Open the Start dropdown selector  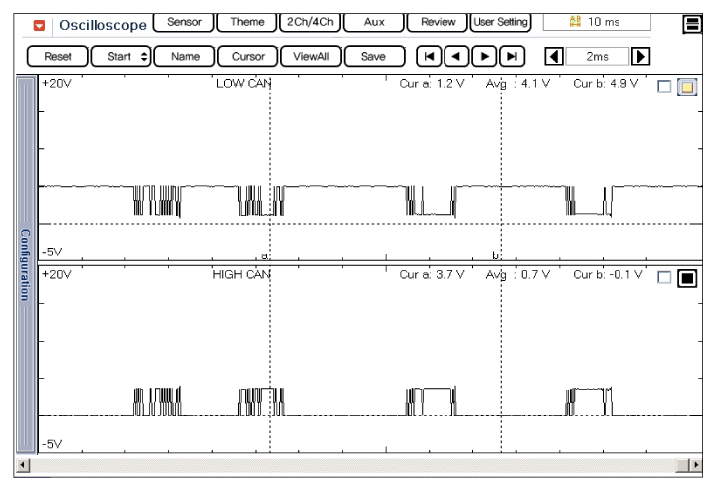point(121,57)
